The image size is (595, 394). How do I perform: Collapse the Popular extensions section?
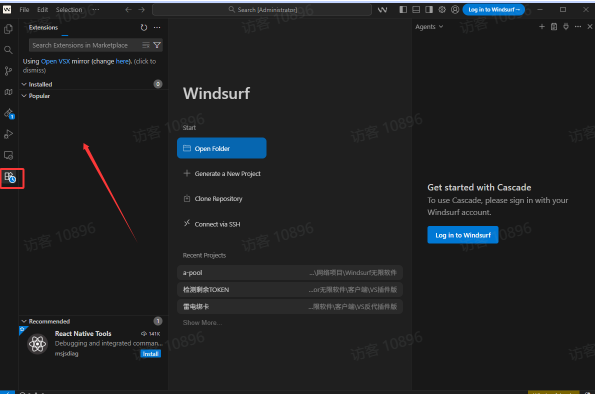pyautogui.click(x=24, y=96)
